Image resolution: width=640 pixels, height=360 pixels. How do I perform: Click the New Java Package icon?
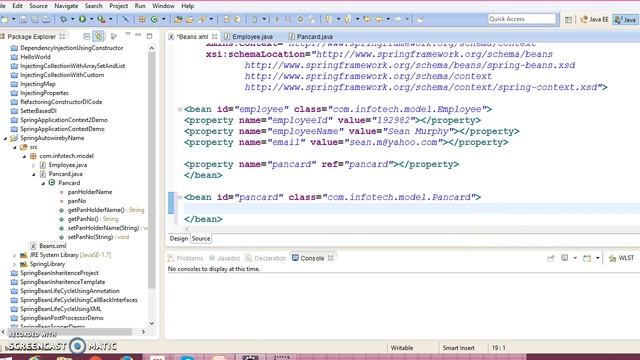[142, 19]
